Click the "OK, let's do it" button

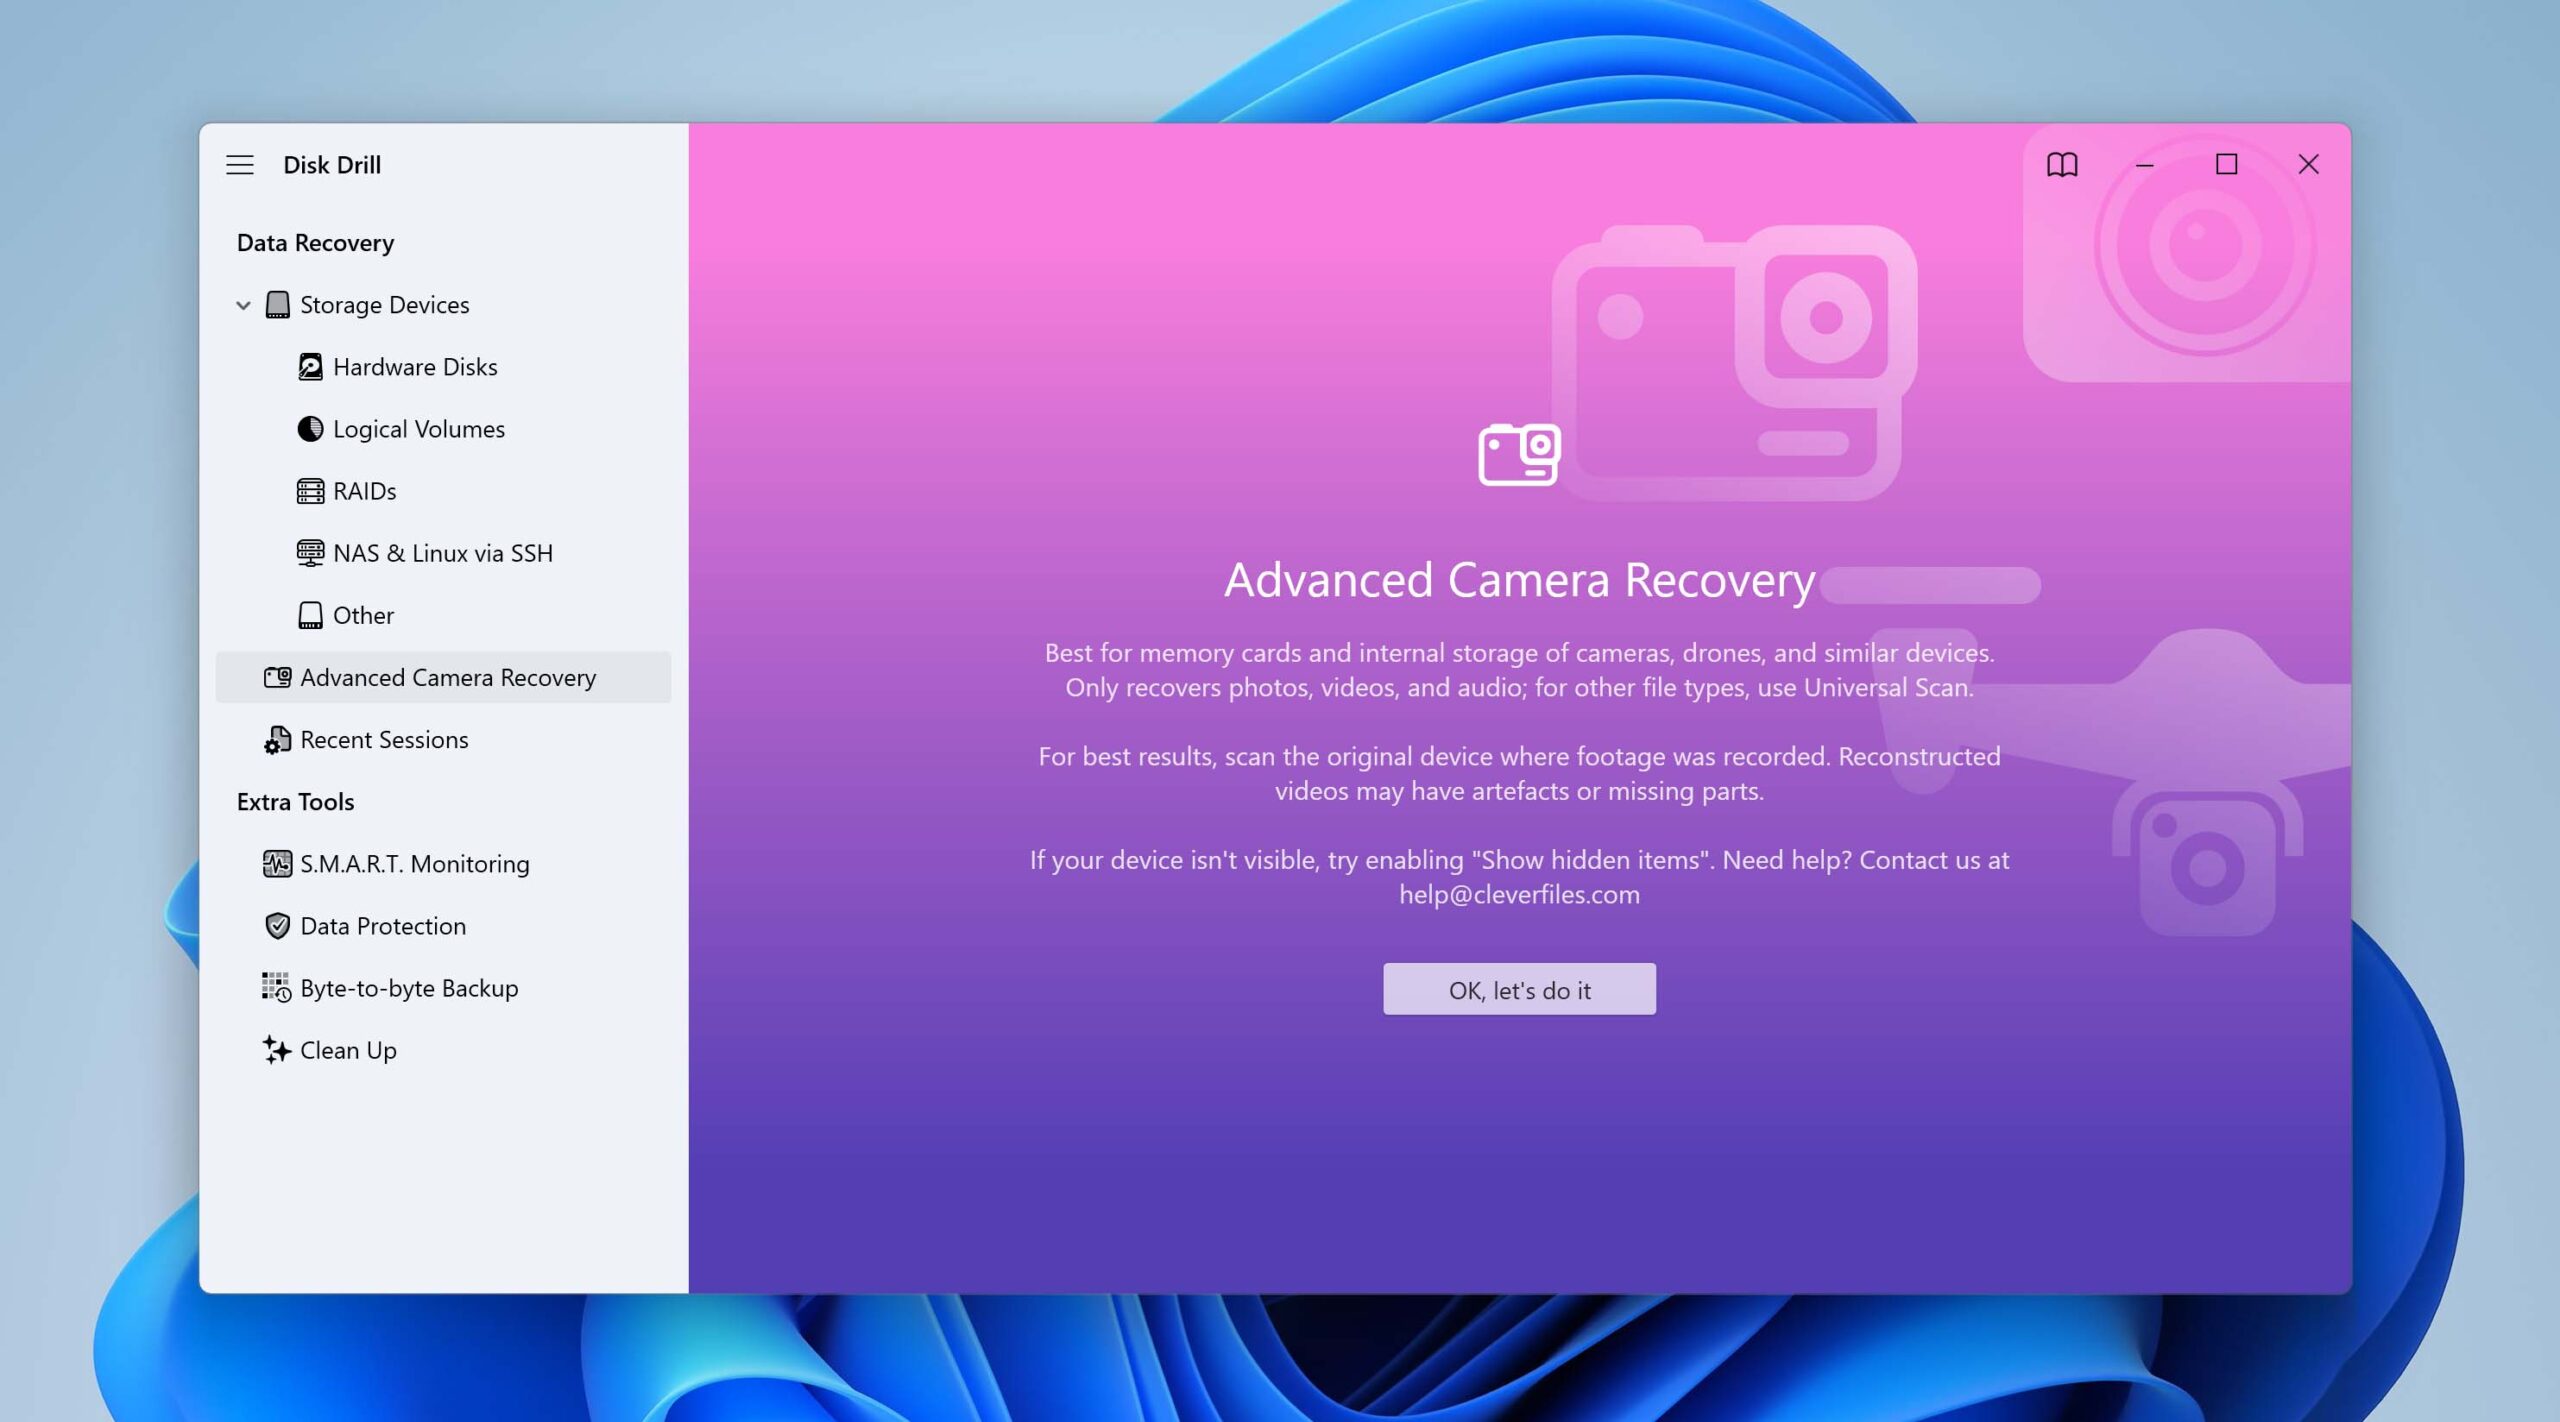1519,989
